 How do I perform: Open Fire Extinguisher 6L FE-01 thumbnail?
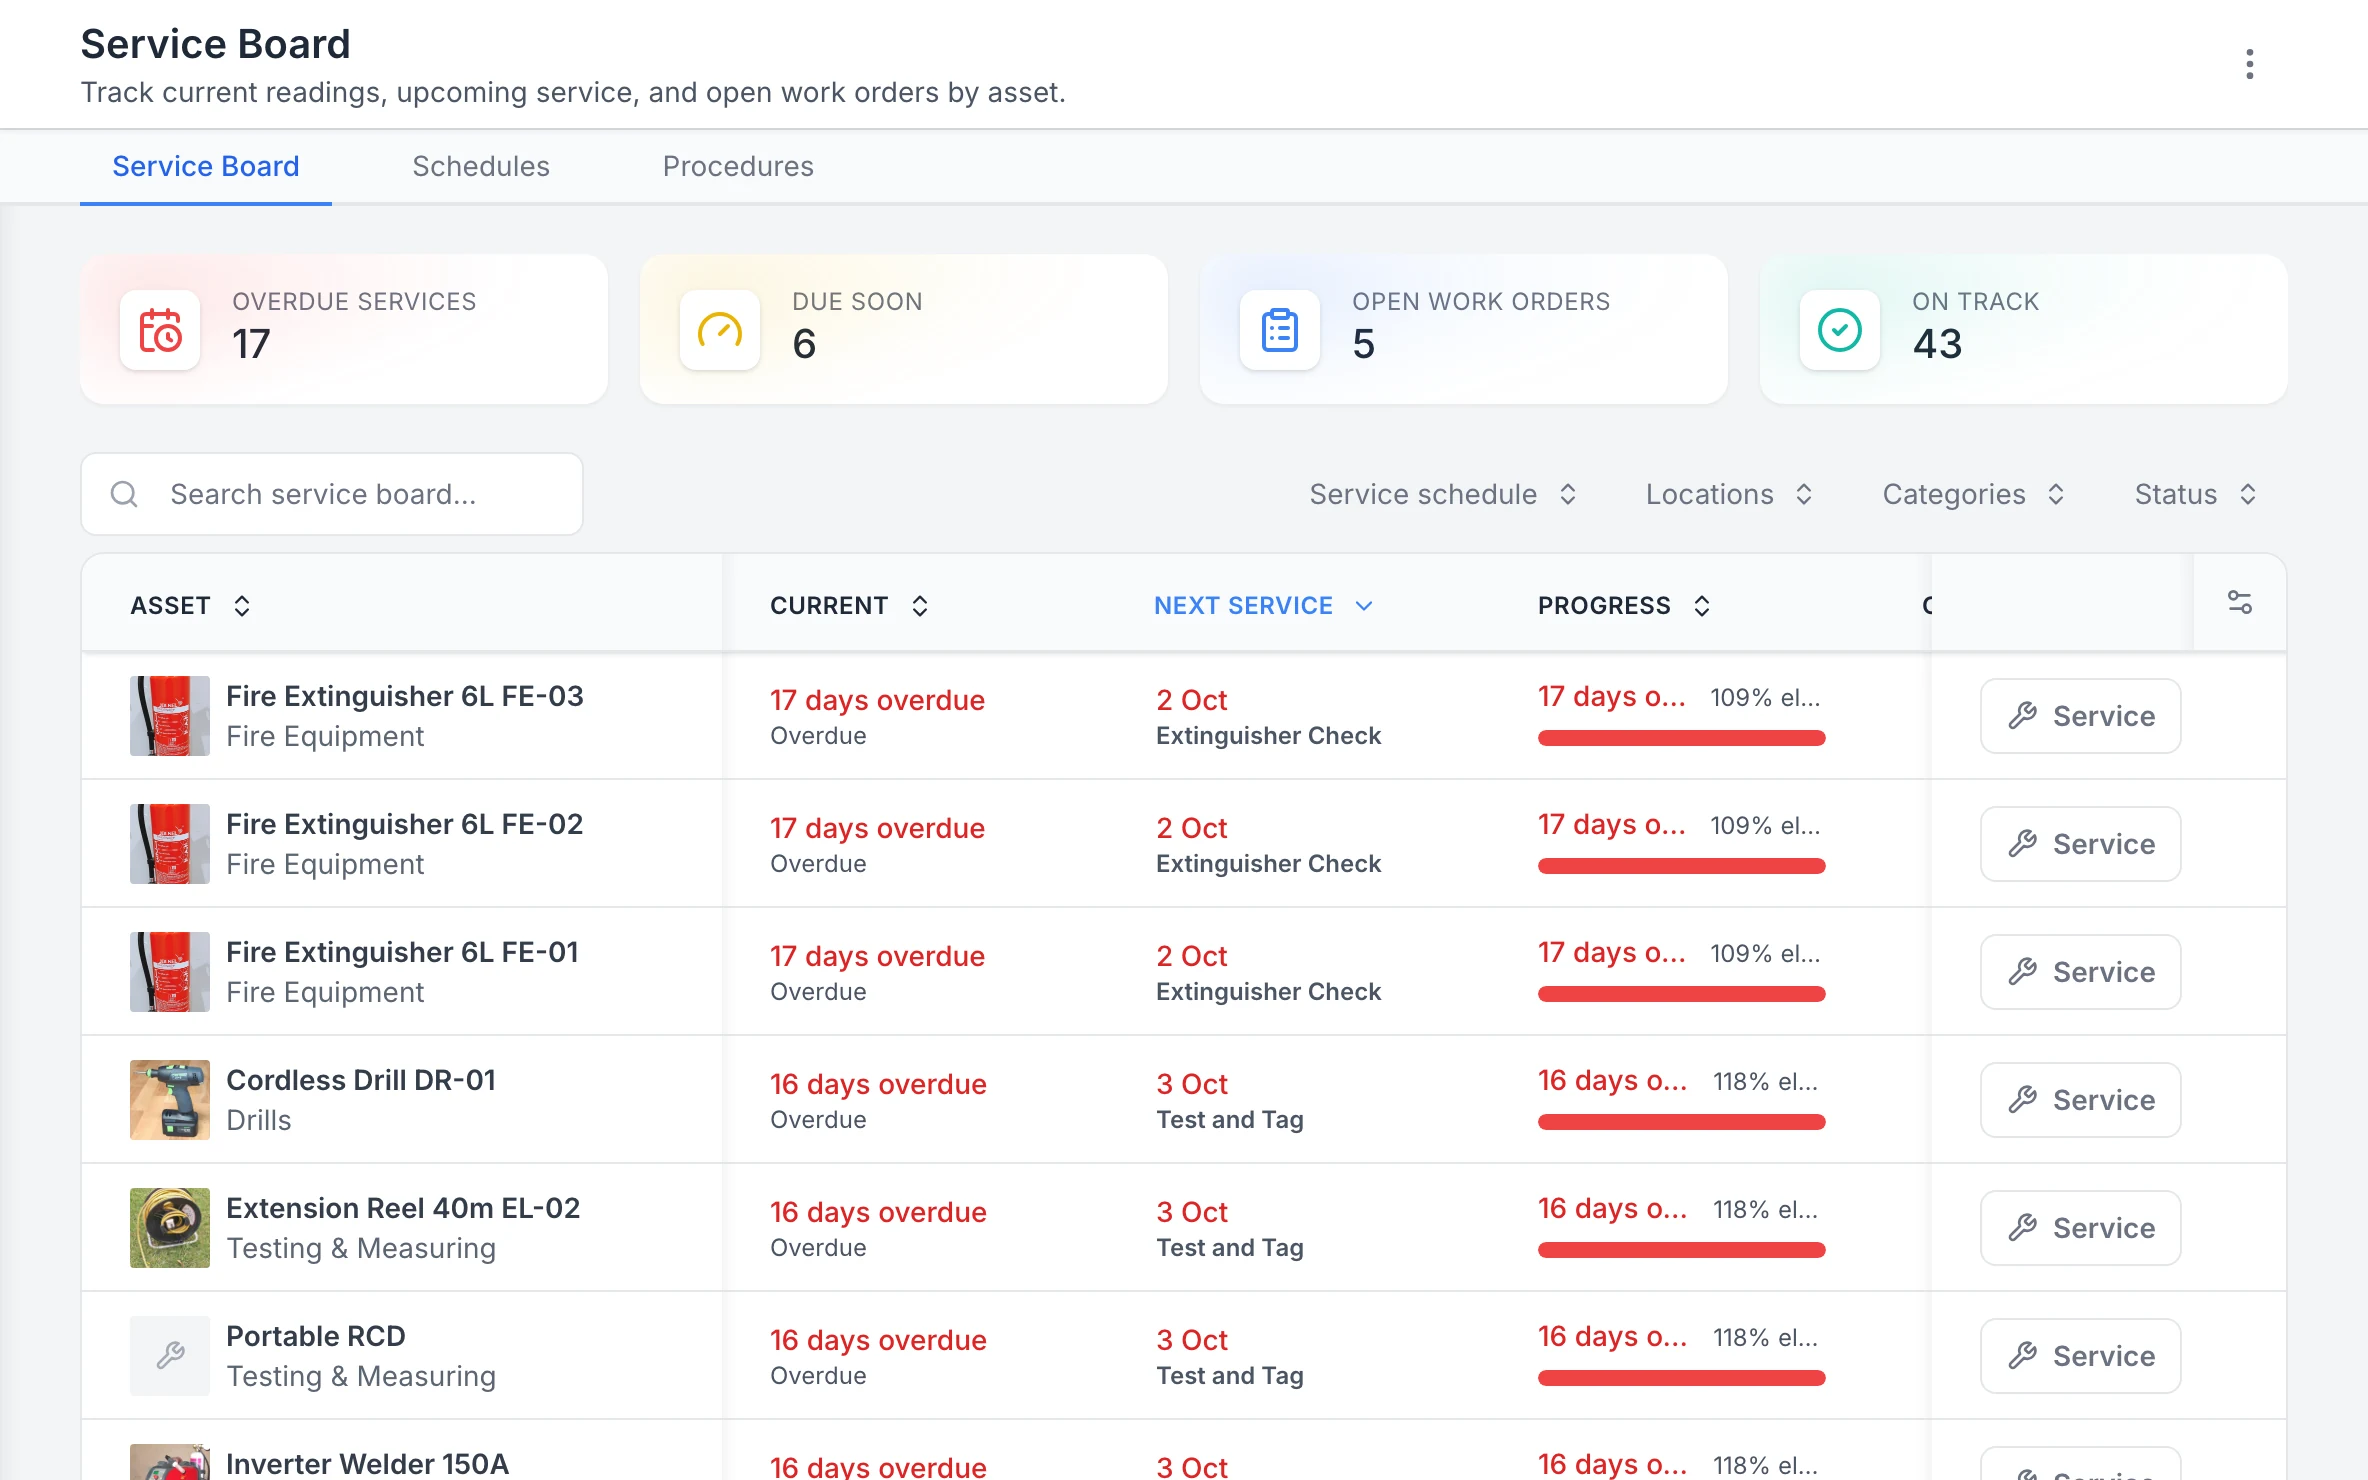click(x=170, y=972)
